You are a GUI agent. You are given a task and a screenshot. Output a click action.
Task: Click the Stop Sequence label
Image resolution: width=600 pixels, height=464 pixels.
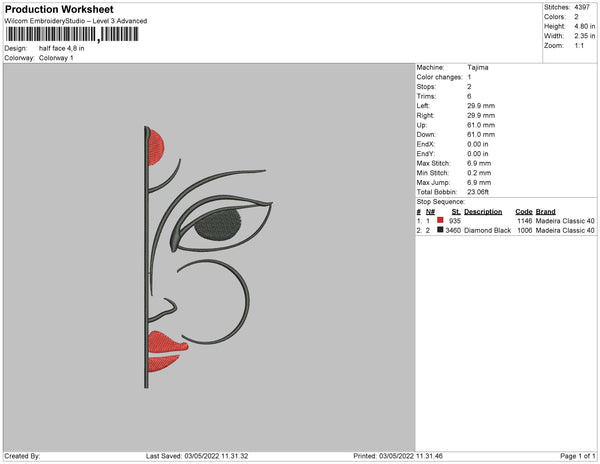[441, 202]
